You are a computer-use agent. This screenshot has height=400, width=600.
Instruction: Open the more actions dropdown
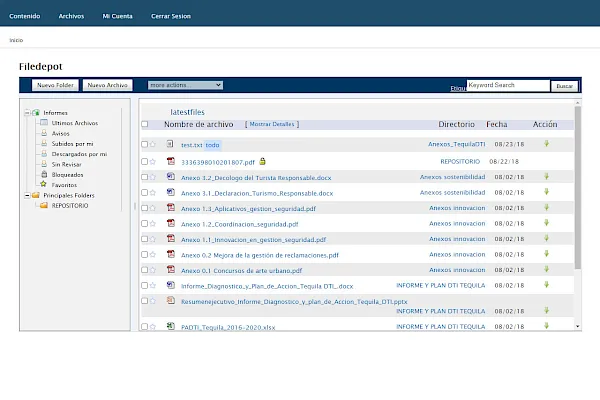click(x=185, y=85)
